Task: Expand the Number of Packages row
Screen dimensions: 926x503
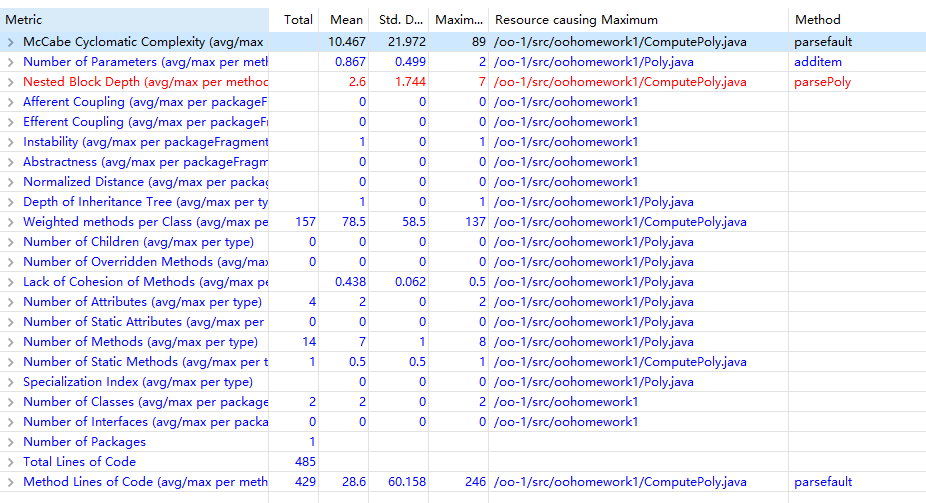Action: (10, 442)
